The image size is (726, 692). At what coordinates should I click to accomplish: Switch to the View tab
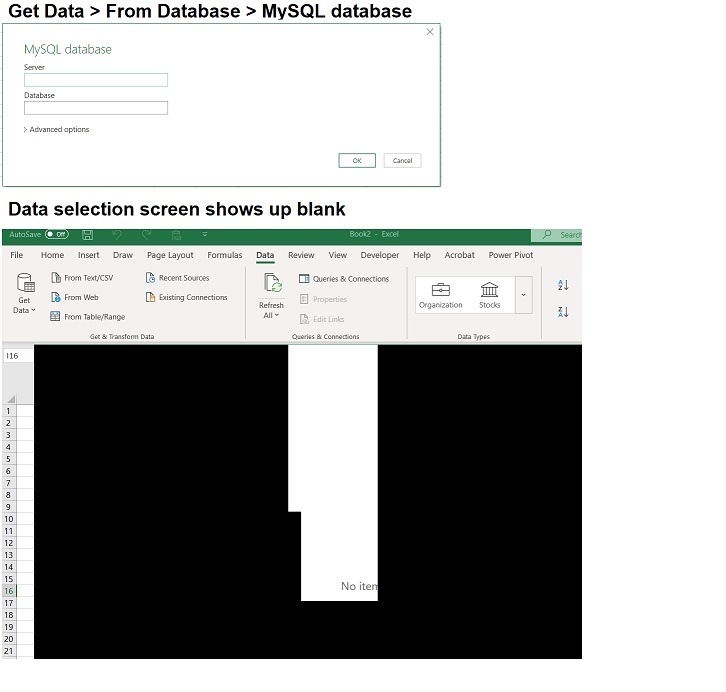pyautogui.click(x=338, y=255)
